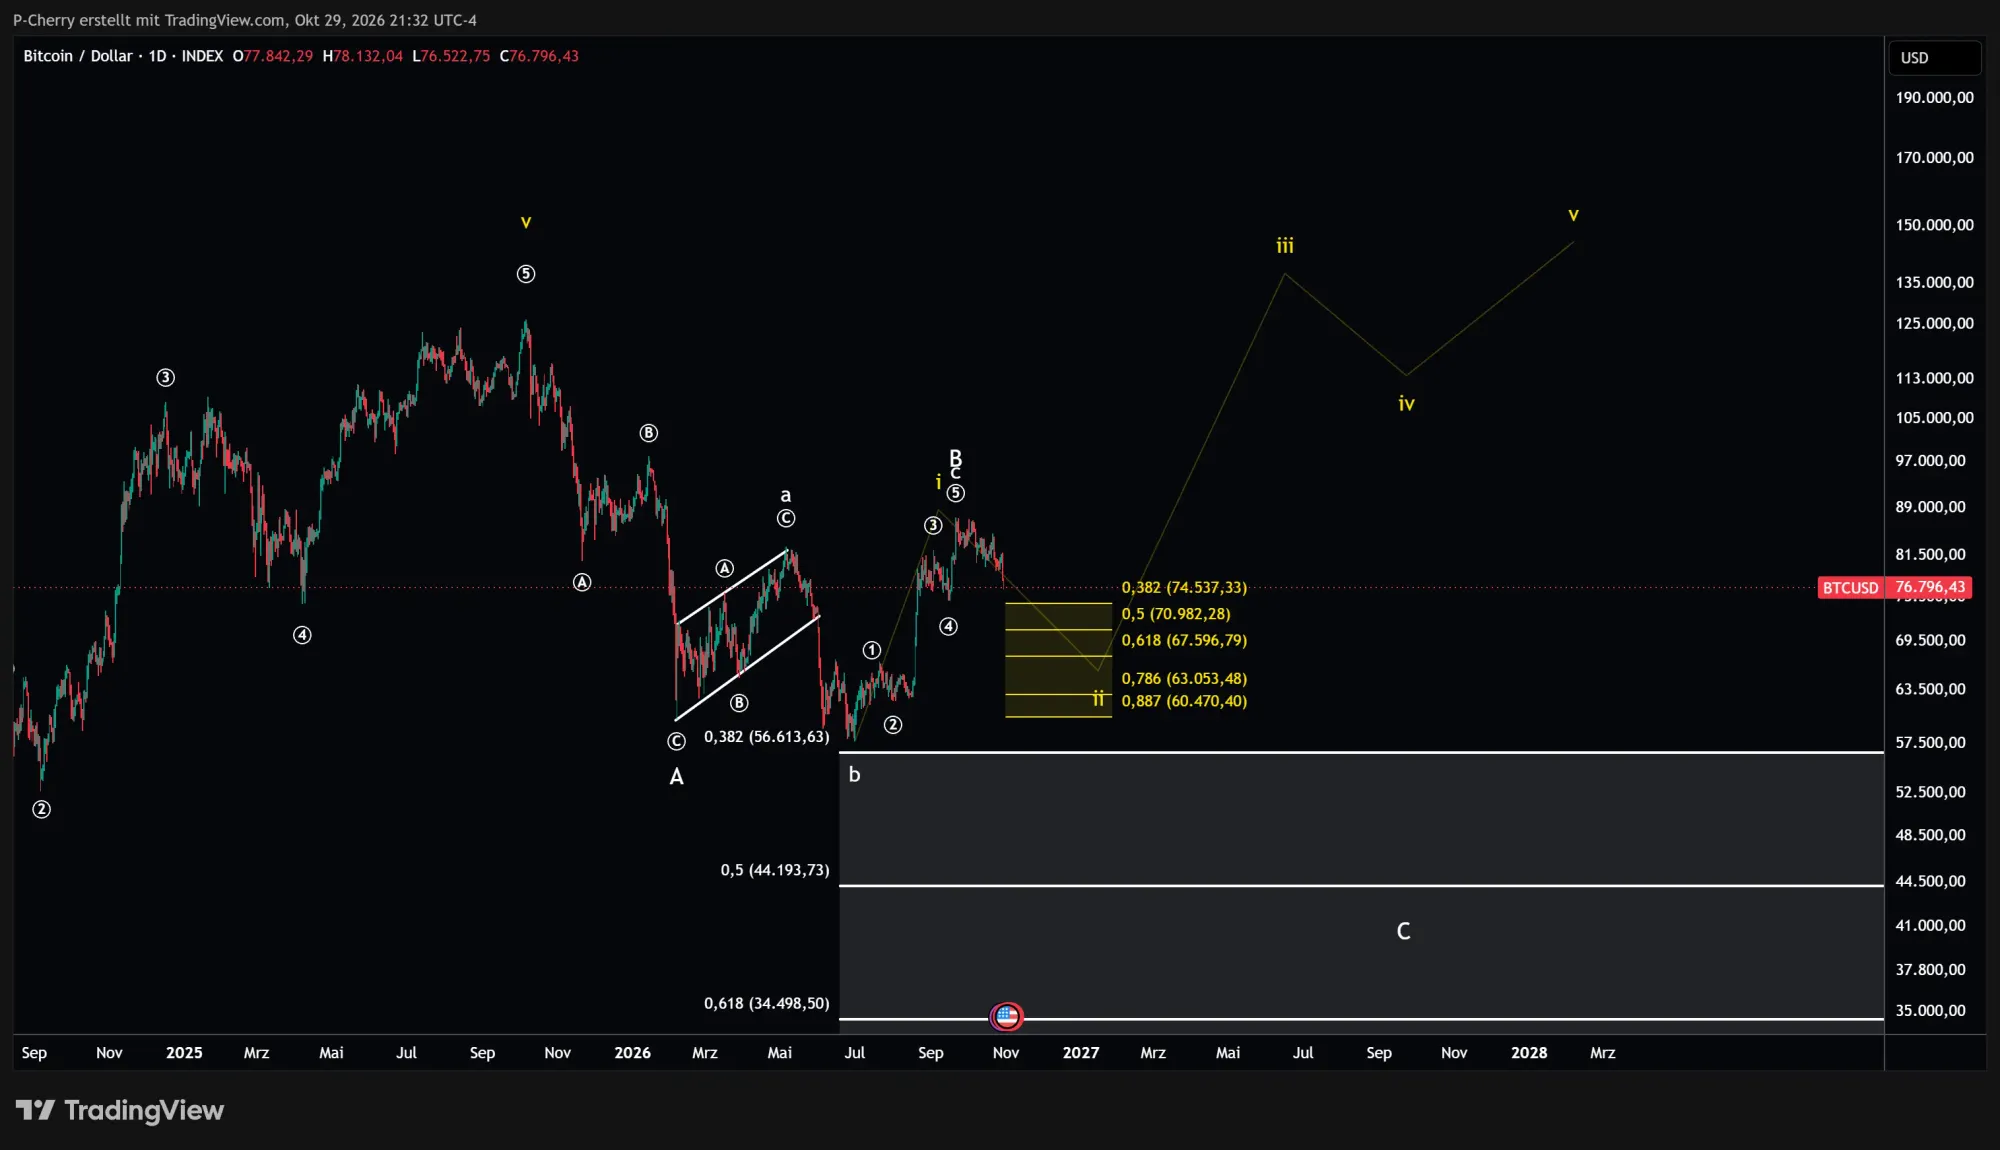Click 35.000,00 on the price axis
Image resolution: width=2000 pixels, height=1150 pixels.
click(x=1931, y=1011)
